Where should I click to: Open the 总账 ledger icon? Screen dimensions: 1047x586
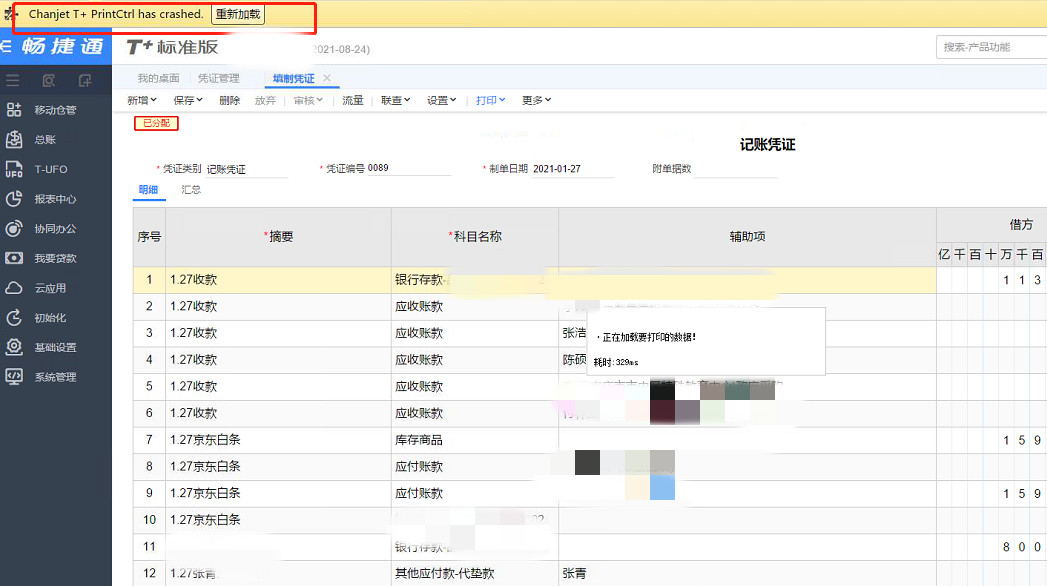[14, 139]
